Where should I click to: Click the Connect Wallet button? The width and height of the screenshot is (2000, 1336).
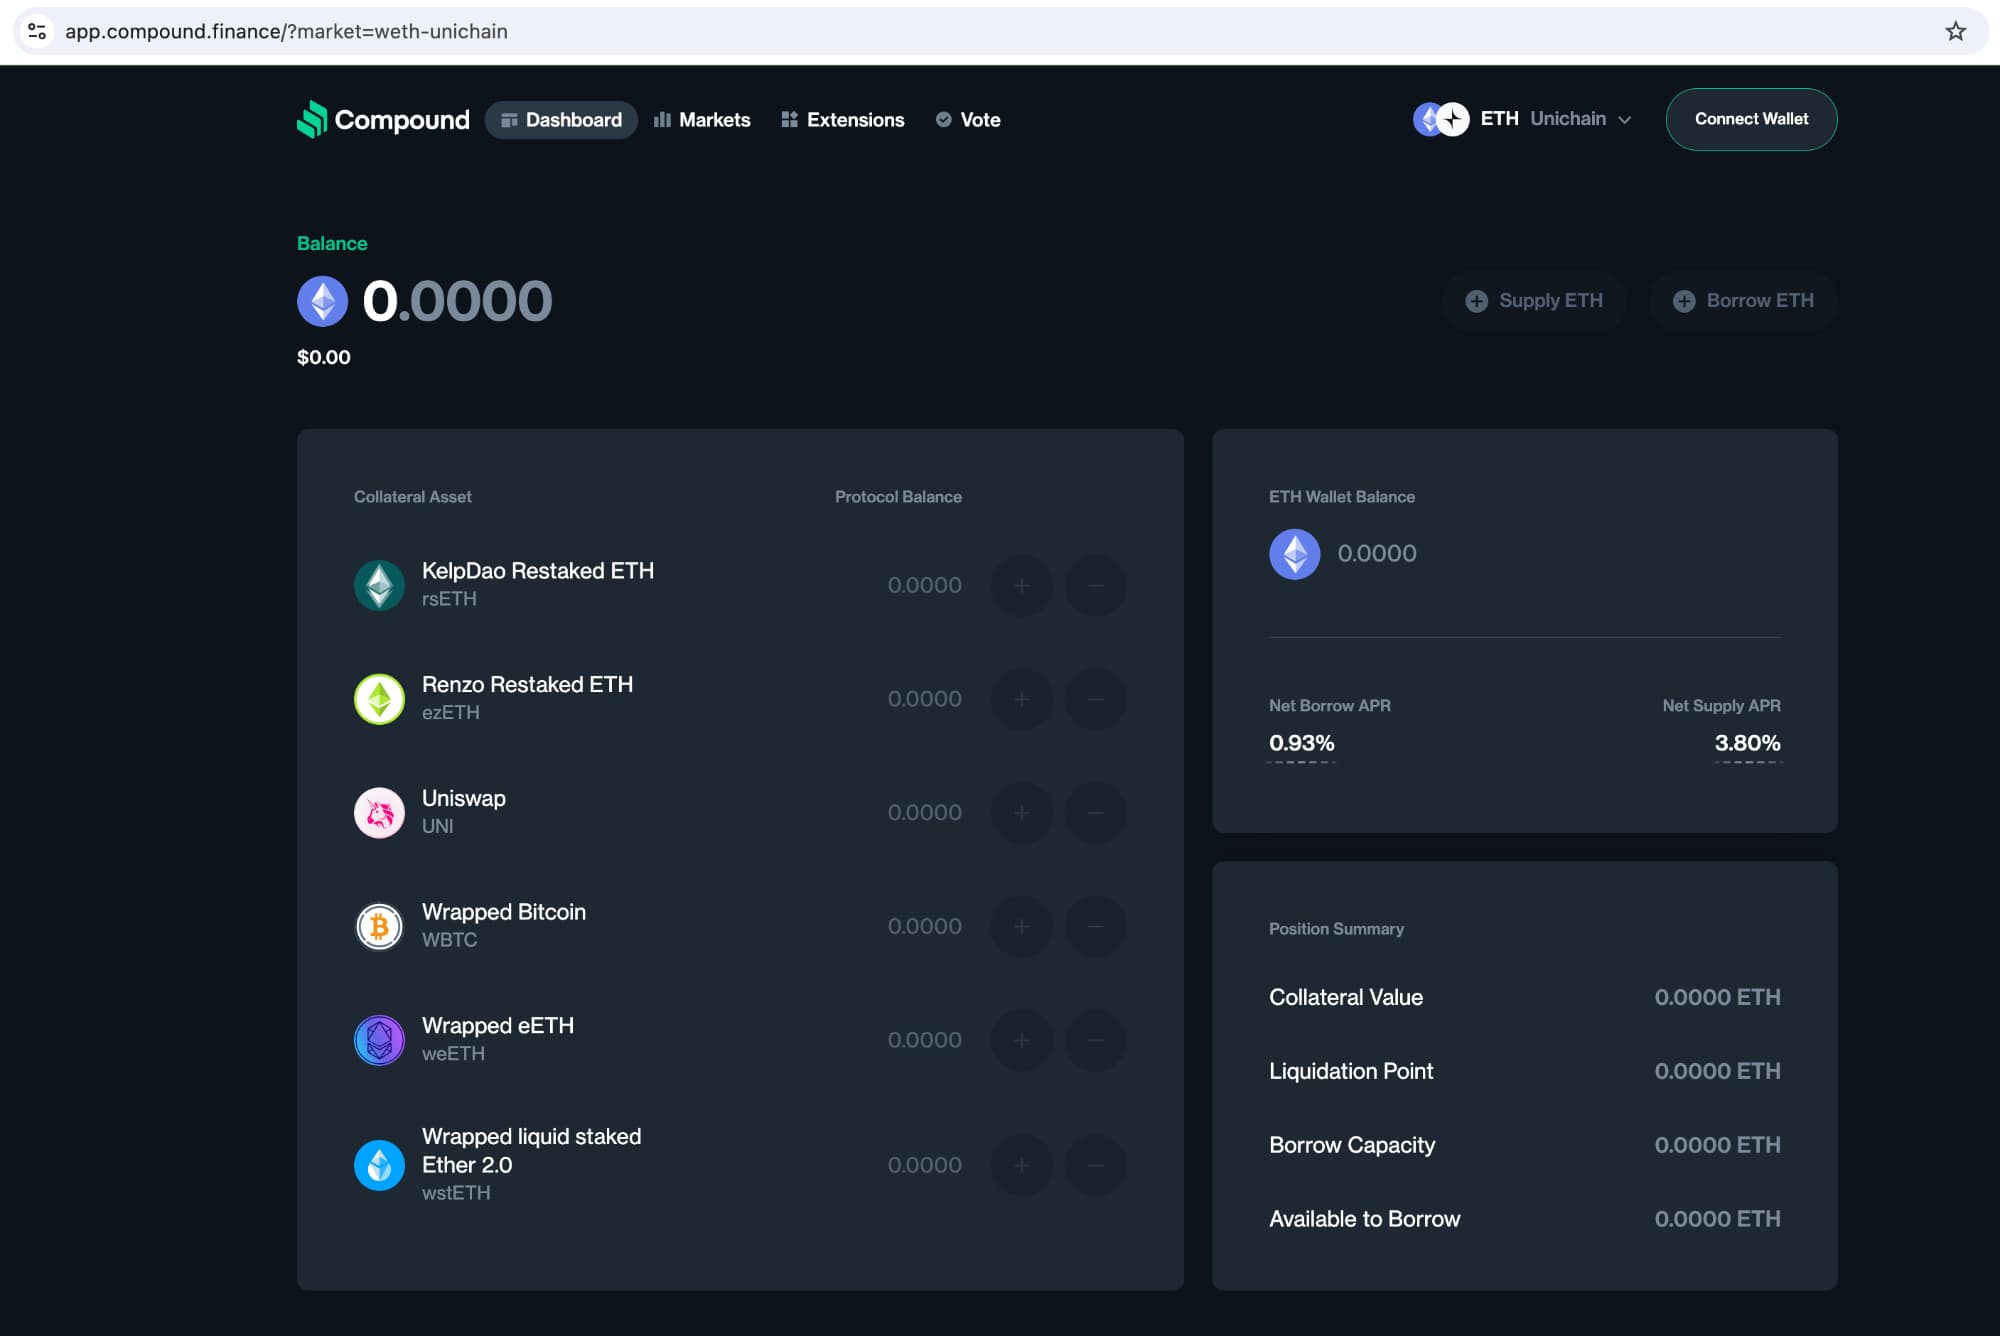1750,119
